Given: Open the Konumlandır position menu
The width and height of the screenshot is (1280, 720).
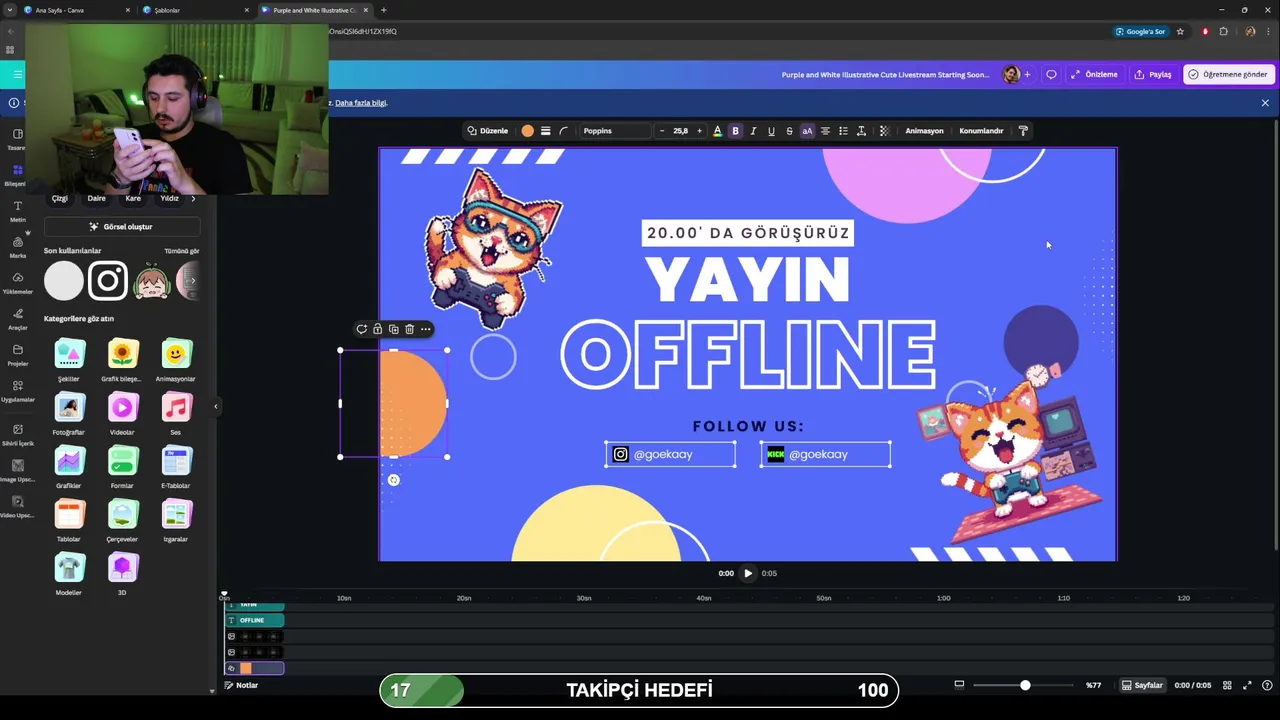Looking at the screenshot, I should tap(981, 131).
